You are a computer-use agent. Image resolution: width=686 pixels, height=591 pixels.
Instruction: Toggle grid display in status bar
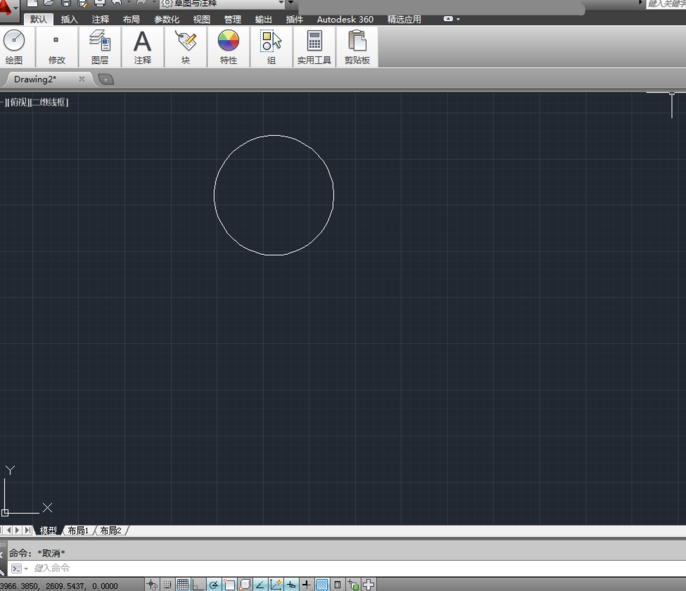coord(183,584)
